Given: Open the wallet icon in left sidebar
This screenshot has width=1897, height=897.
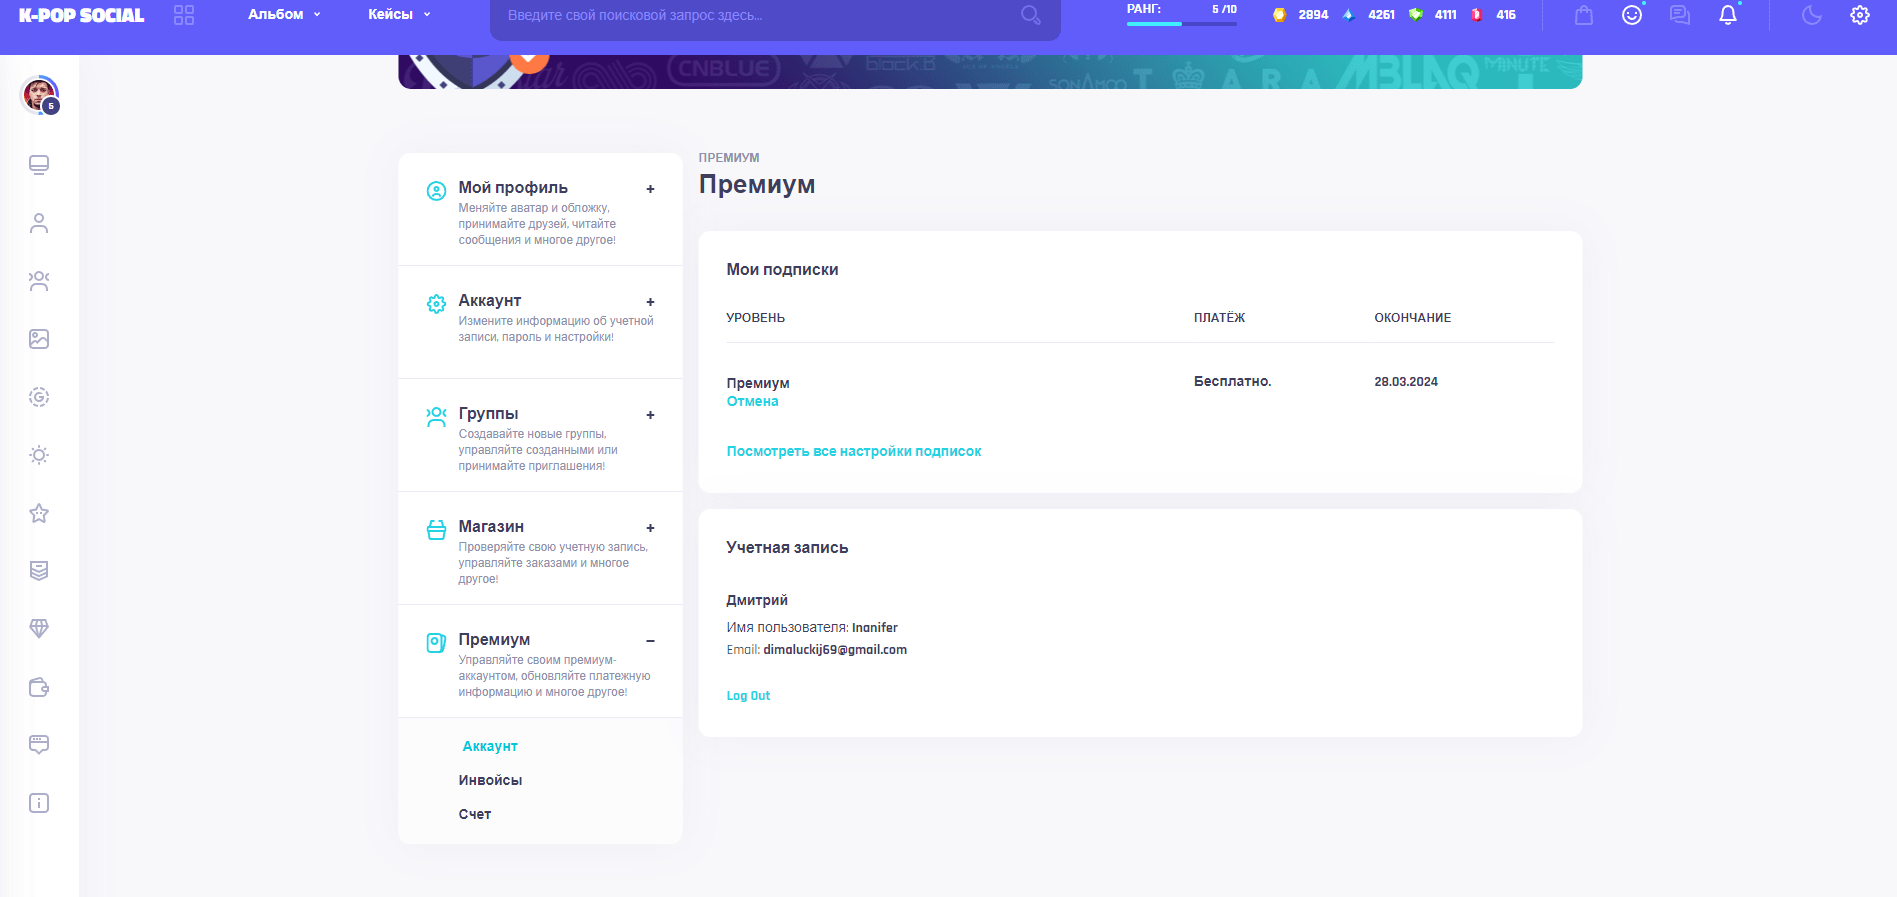Looking at the screenshot, I should [39, 687].
